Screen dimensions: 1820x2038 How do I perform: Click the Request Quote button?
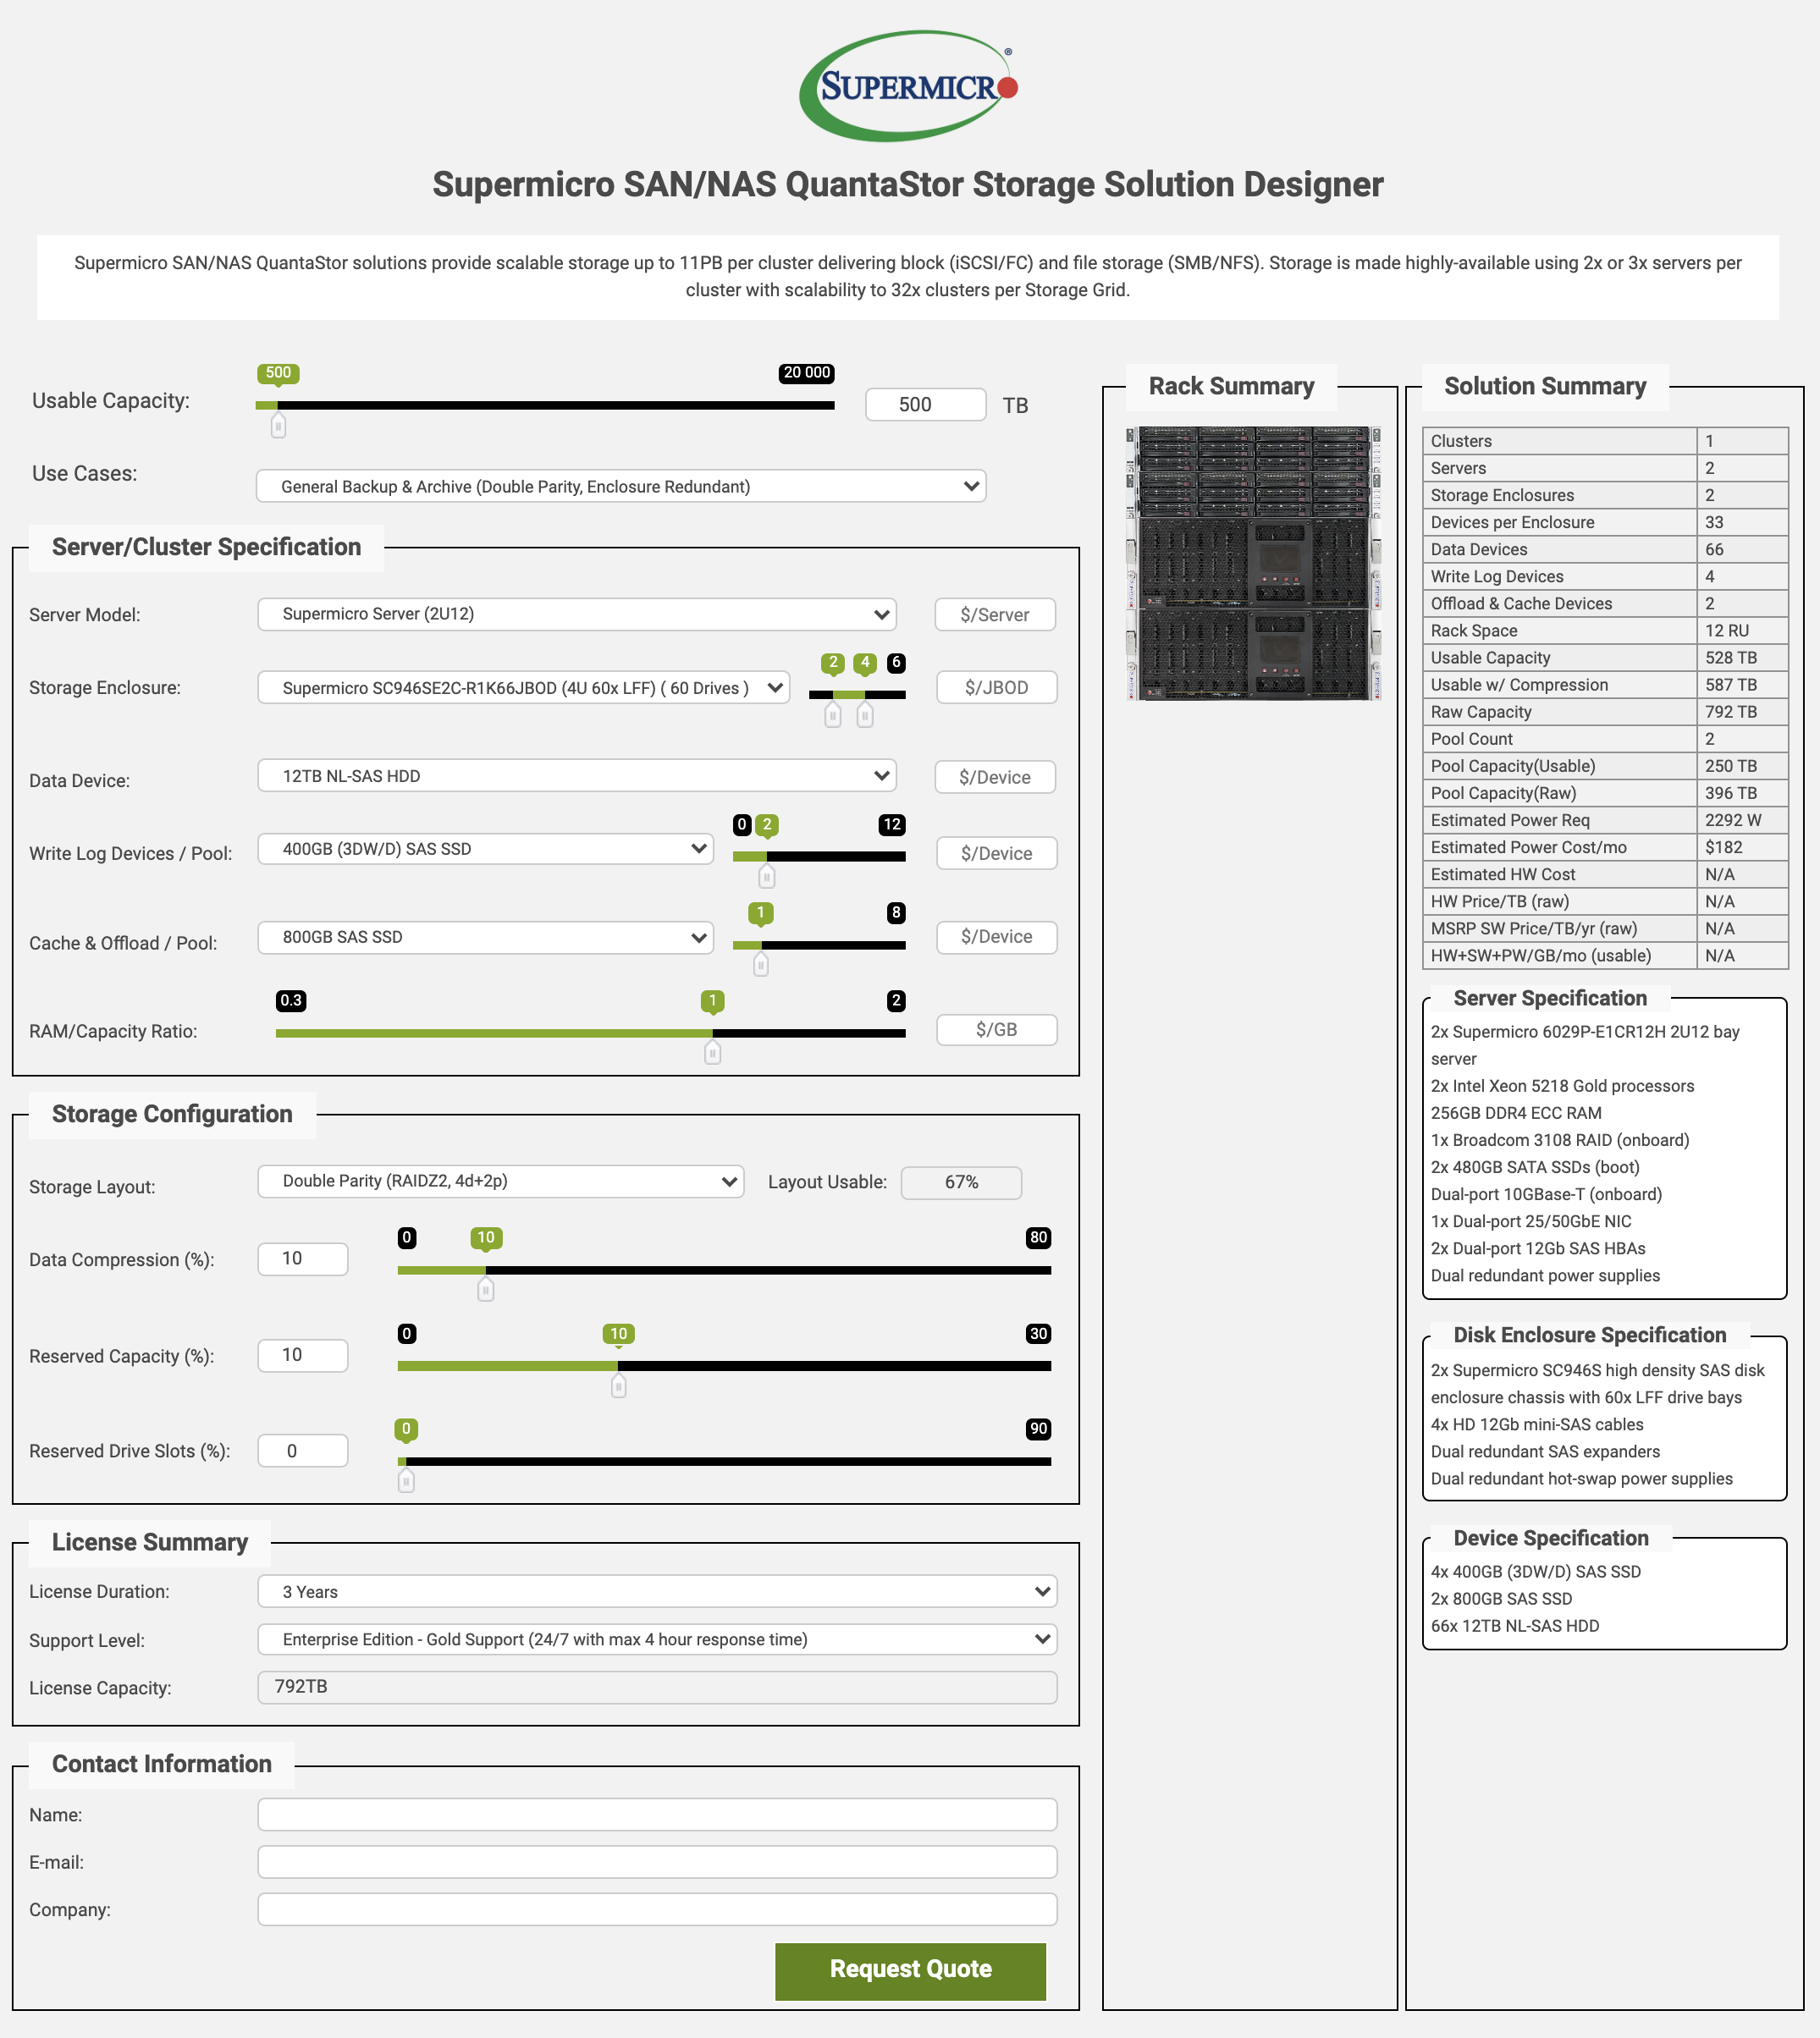[x=910, y=1969]
